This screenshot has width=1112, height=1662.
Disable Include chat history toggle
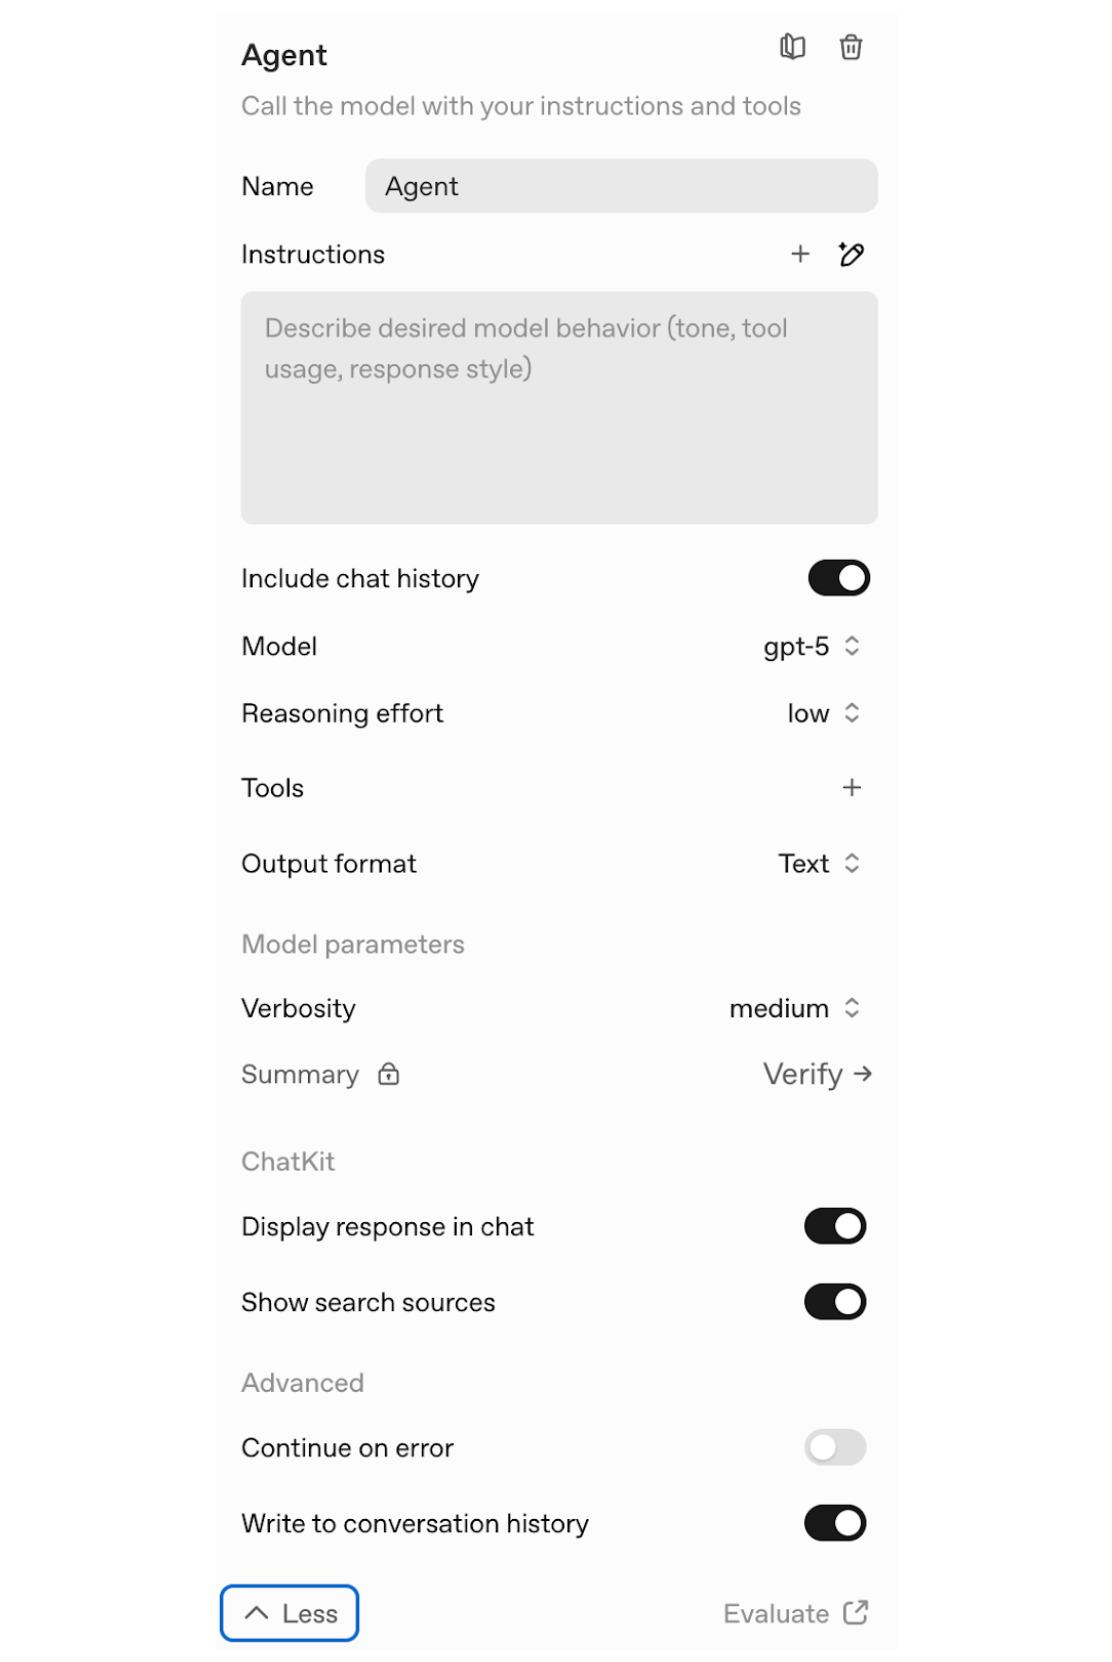(x=838, y=578)
